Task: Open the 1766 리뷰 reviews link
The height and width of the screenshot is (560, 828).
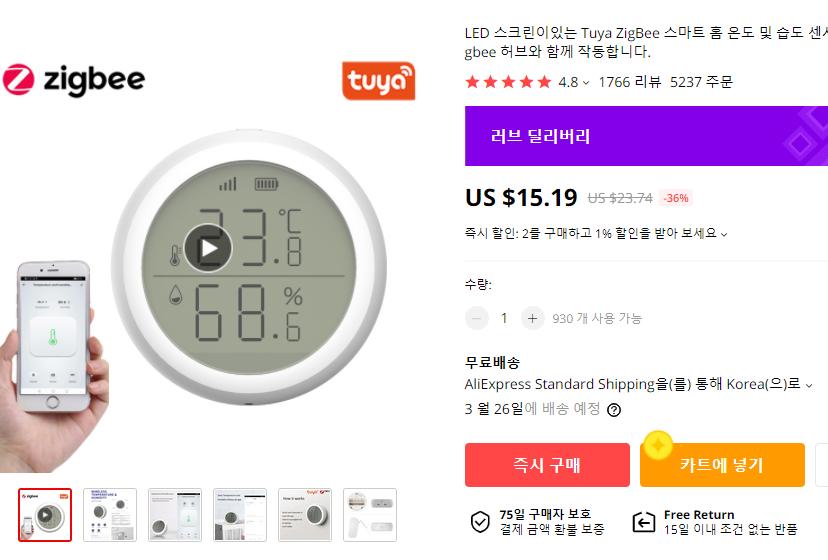Action: [x=629, y=82]
